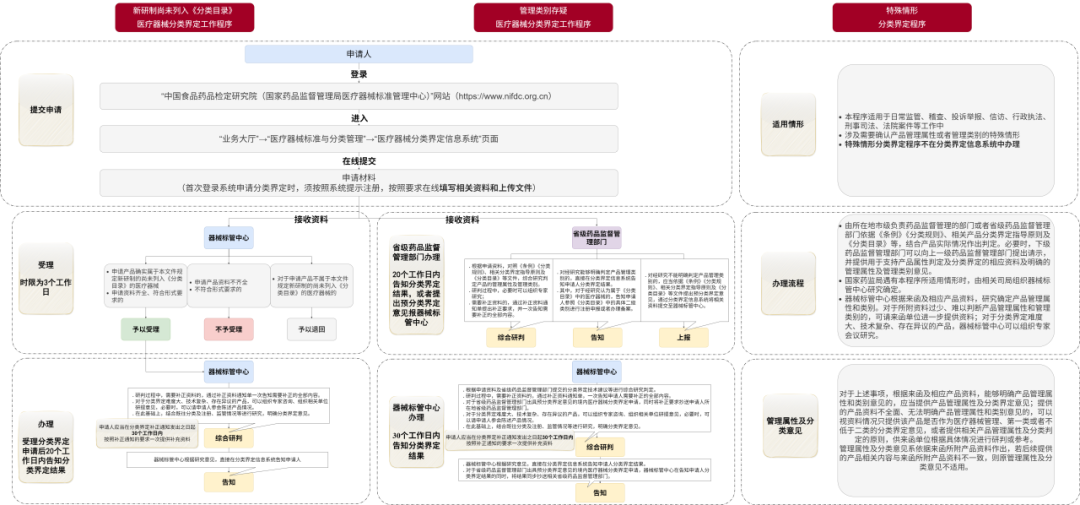Screen dimensions: 1080x505
Task: Open the nifdc.org.cn website step box
Action: 358,96
